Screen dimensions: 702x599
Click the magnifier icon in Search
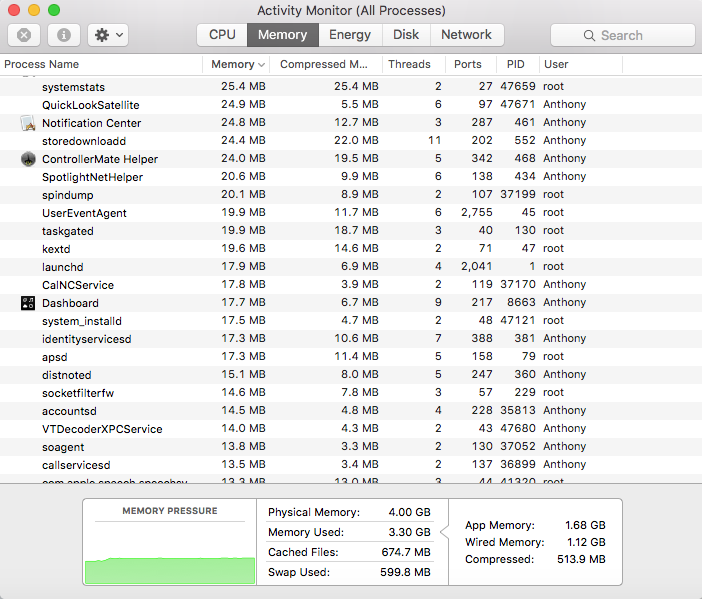(589, 35)
